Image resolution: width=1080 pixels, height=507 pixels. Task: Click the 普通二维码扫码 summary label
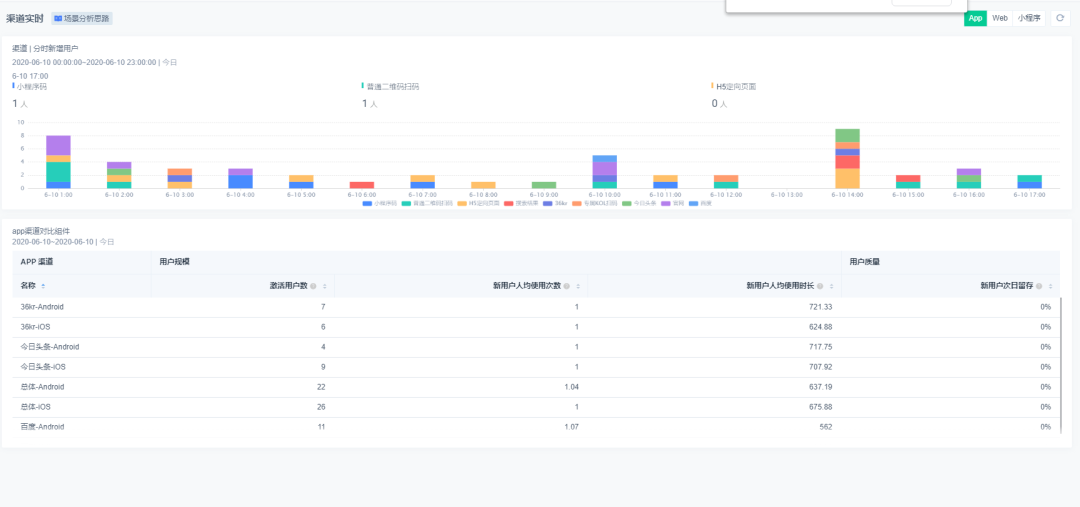pyautogui.click(x=393, y=87)
